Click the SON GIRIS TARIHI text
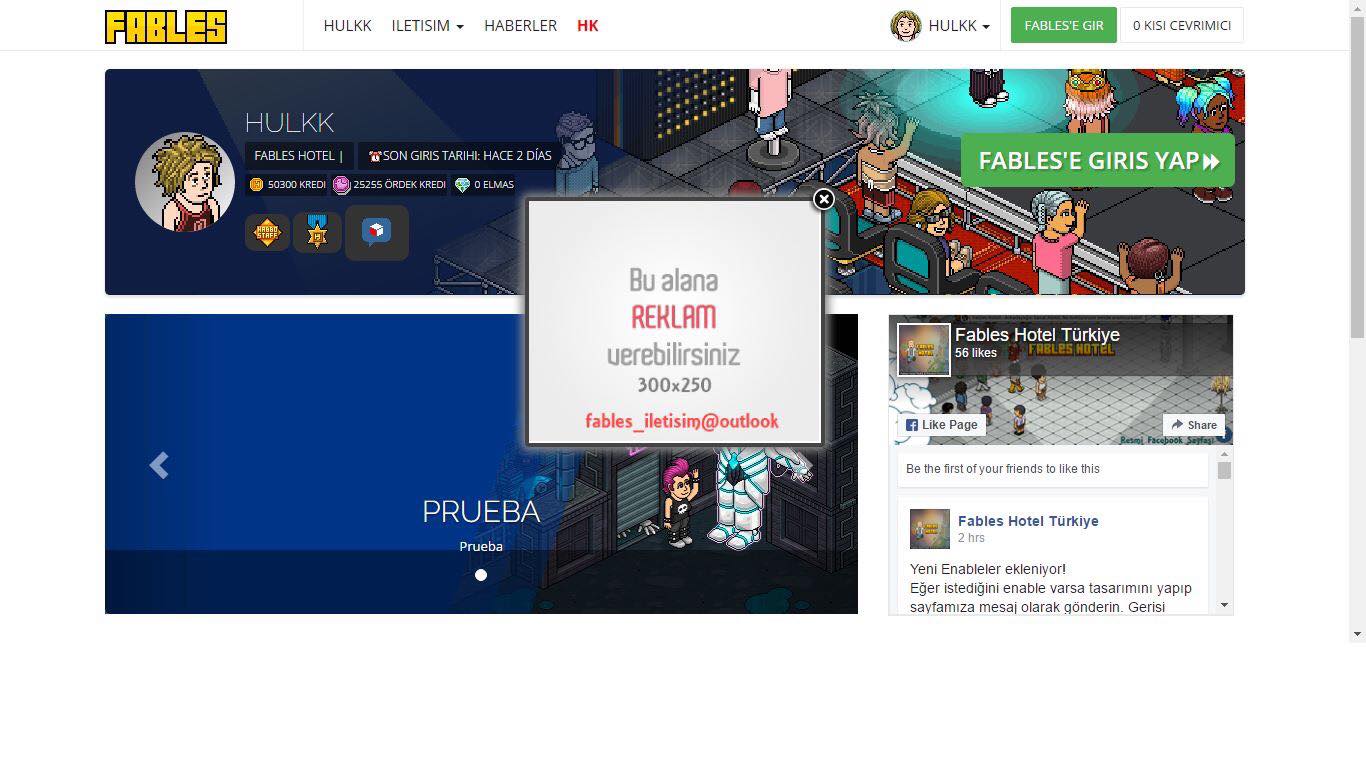This screenshot has height=768, width=1366. coord(467,156)
